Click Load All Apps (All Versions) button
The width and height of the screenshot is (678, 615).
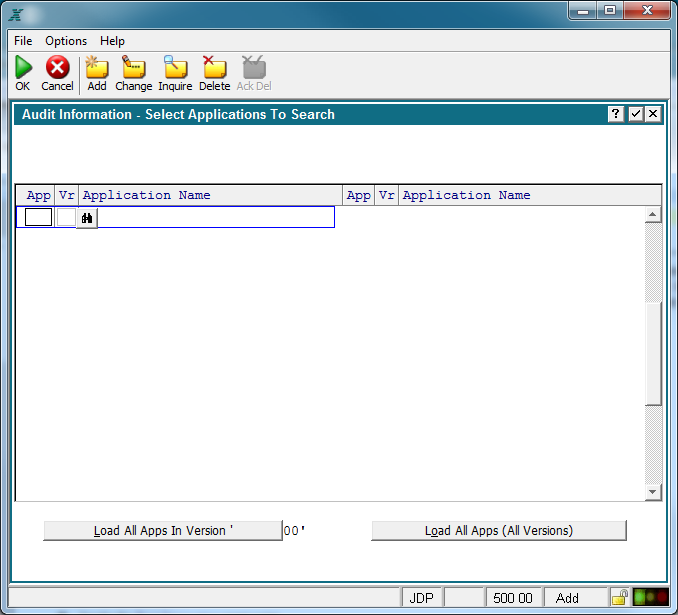pos(499,531)
